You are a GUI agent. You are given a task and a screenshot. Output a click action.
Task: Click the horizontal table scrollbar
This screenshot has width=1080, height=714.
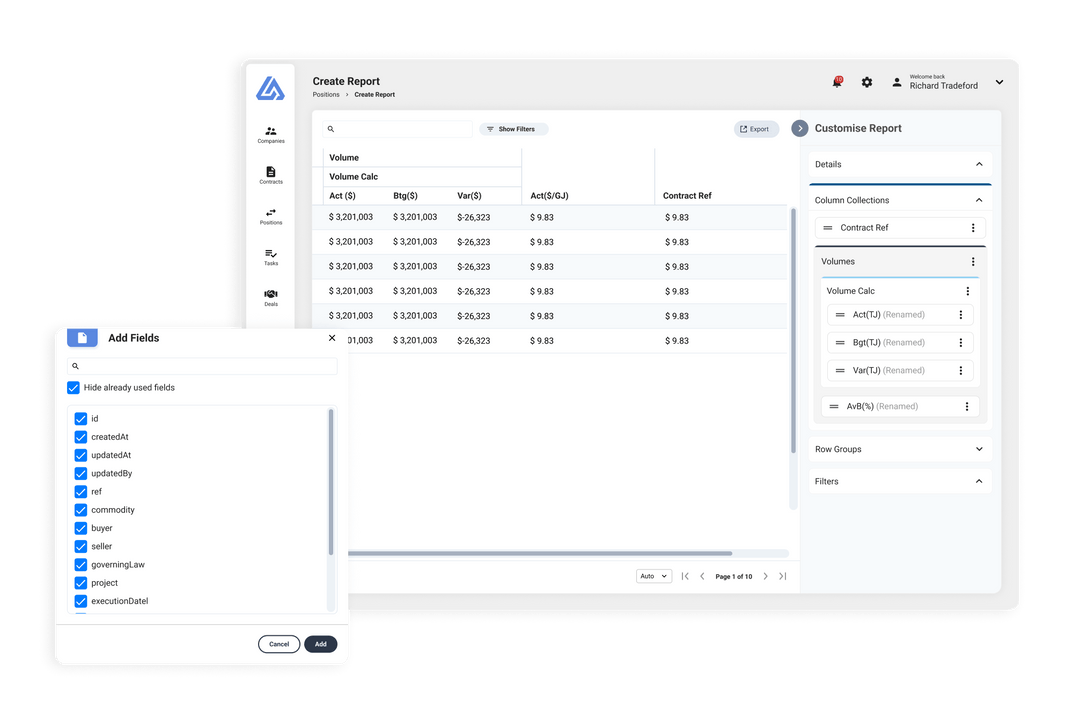tap(540, 553)
